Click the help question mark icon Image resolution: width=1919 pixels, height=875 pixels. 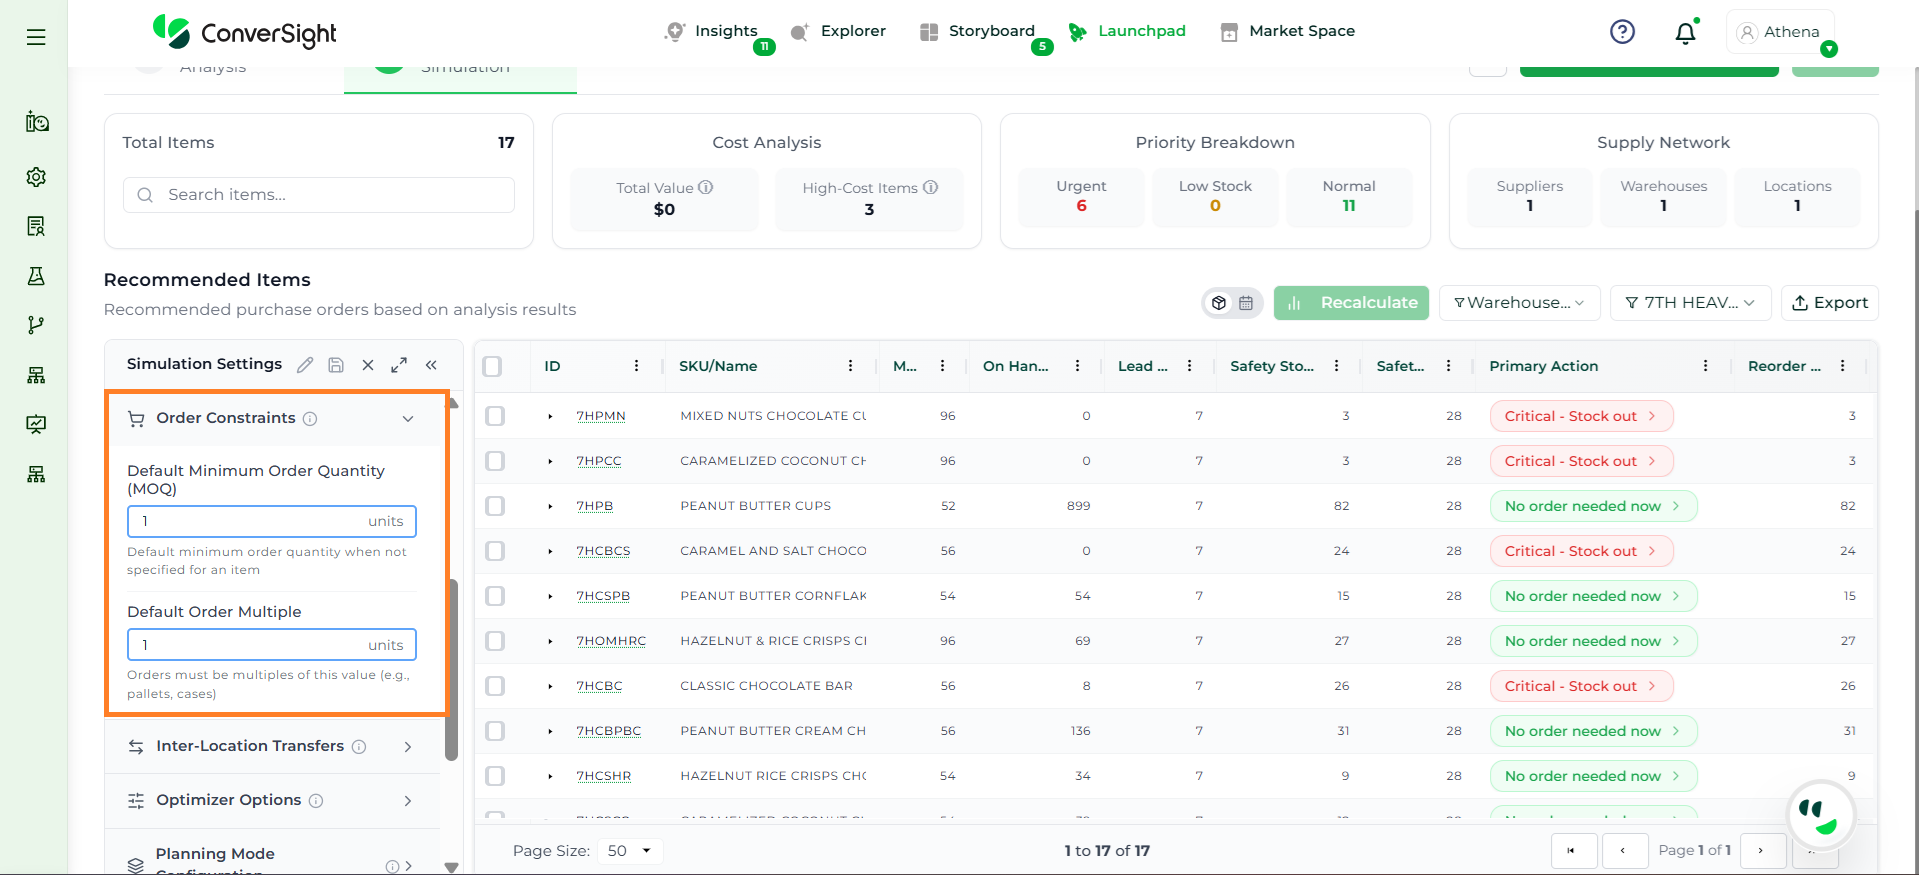[1622, 32]
